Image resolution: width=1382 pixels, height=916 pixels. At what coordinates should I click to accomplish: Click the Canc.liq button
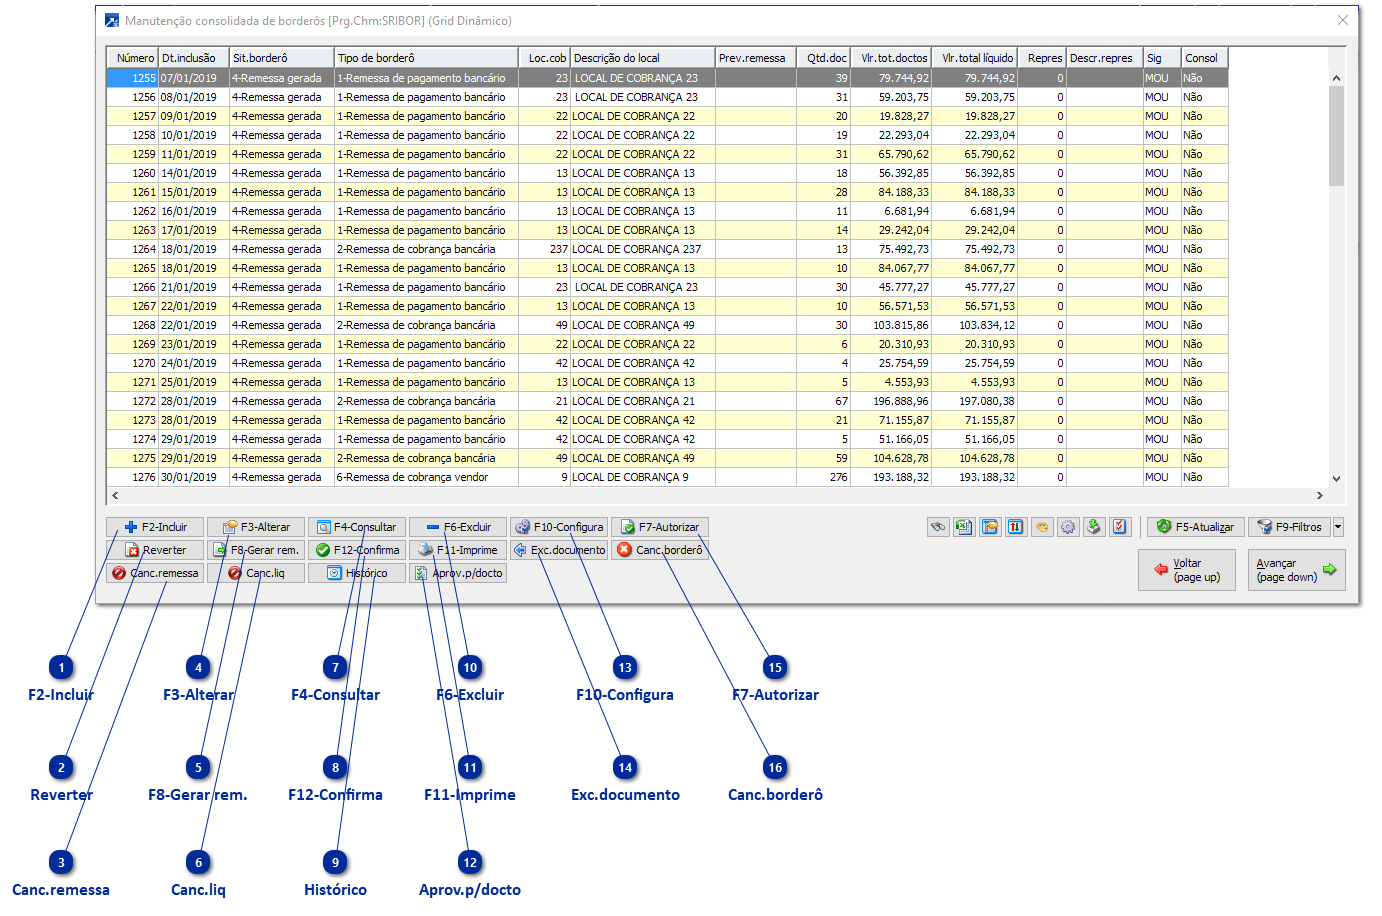click(256, 573)
